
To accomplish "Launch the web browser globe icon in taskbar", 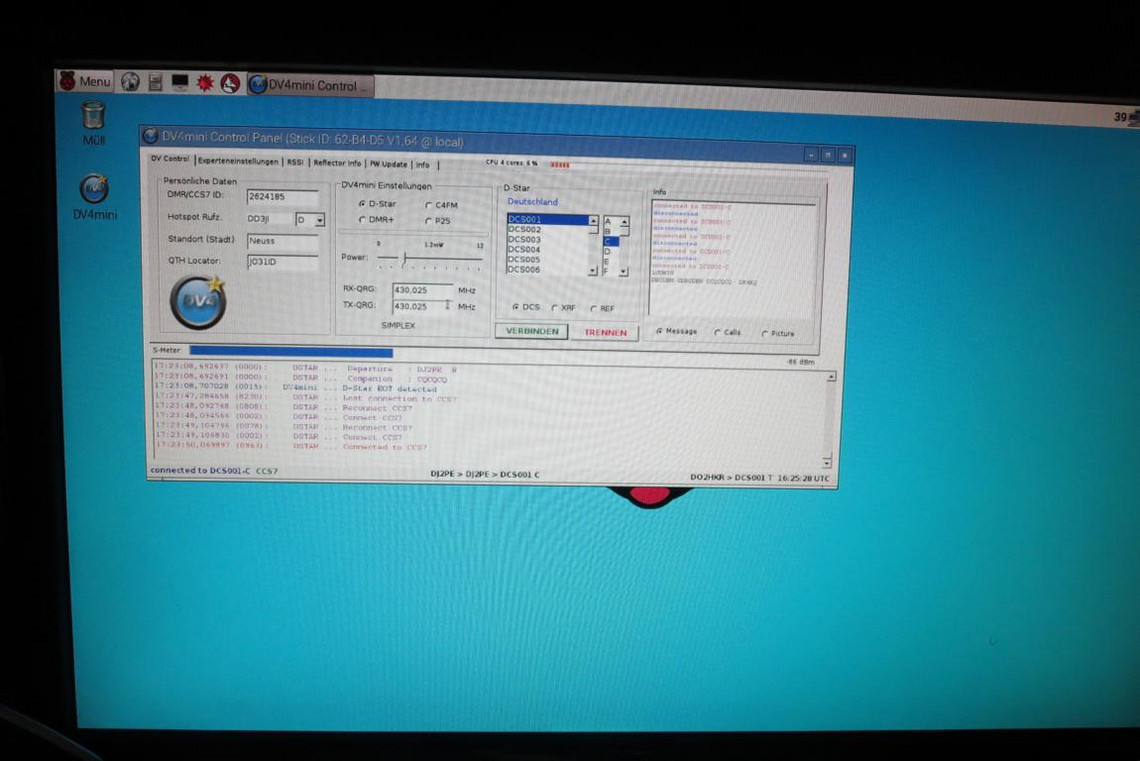I will click(130, 82).
